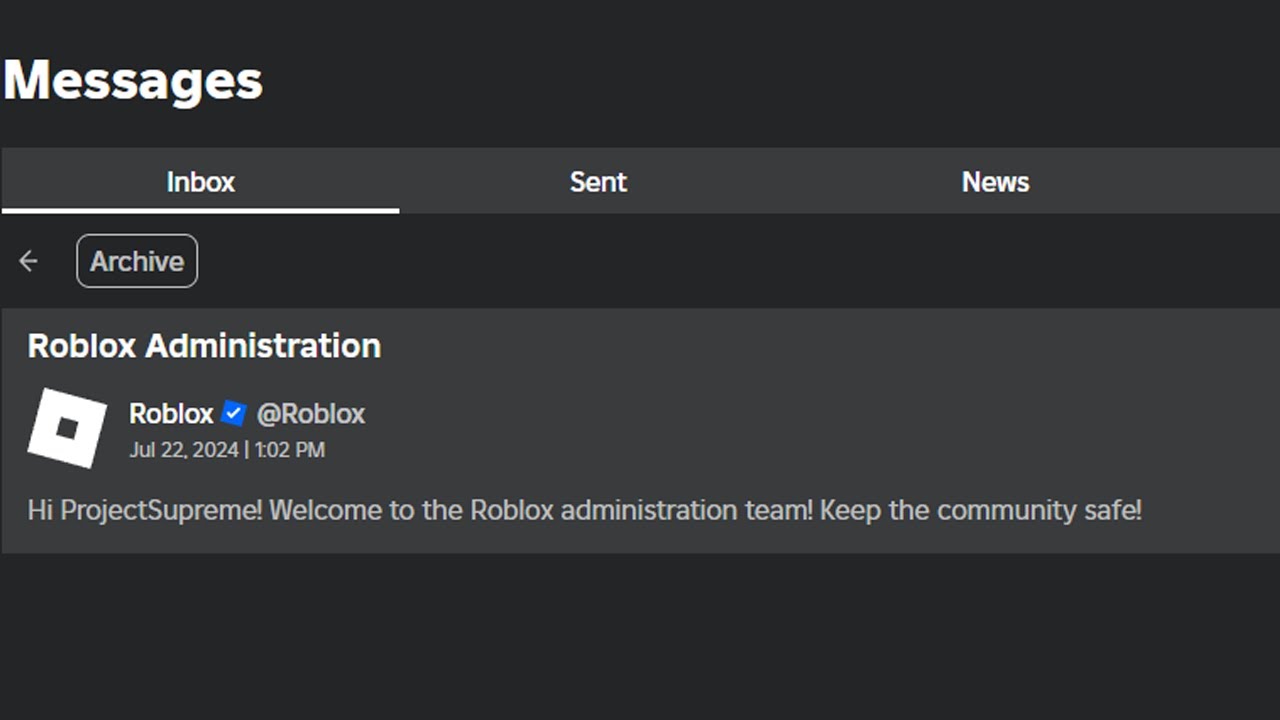1280x720 pixels.
Task: Click the date Jul 22, 2024
Action: click(x=183, y=450)
